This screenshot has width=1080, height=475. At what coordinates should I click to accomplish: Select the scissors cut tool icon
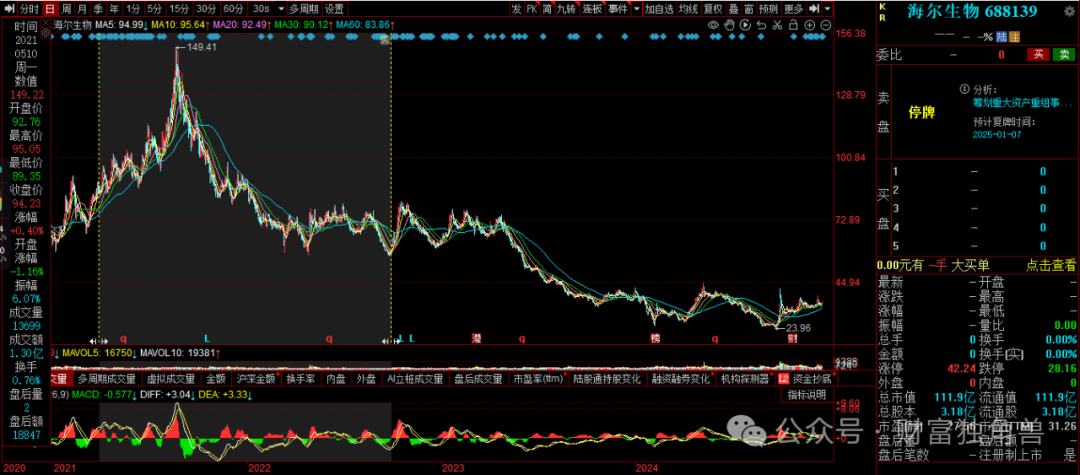[777, 24]
